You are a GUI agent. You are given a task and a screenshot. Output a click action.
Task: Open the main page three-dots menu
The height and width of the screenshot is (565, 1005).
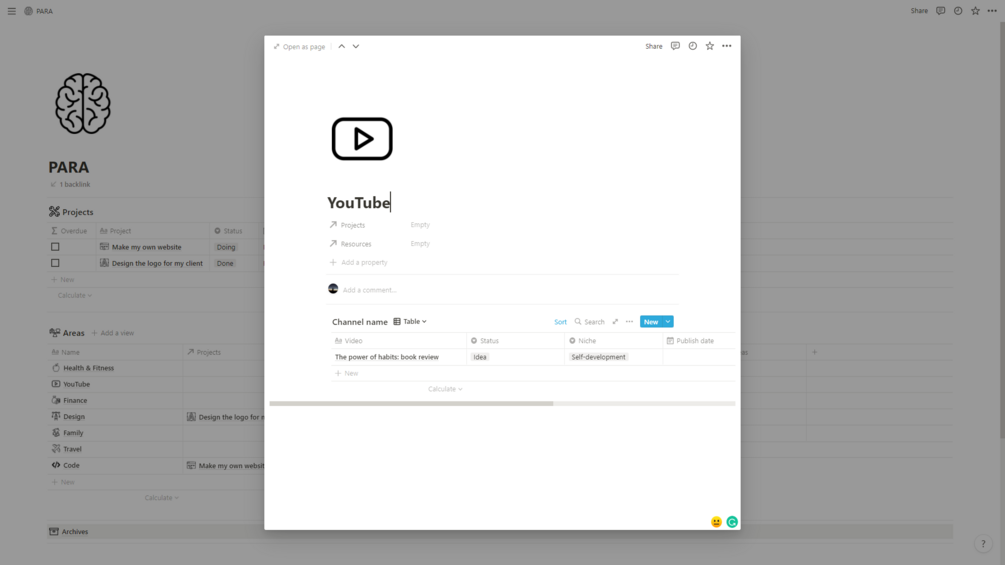coord(992,11)
